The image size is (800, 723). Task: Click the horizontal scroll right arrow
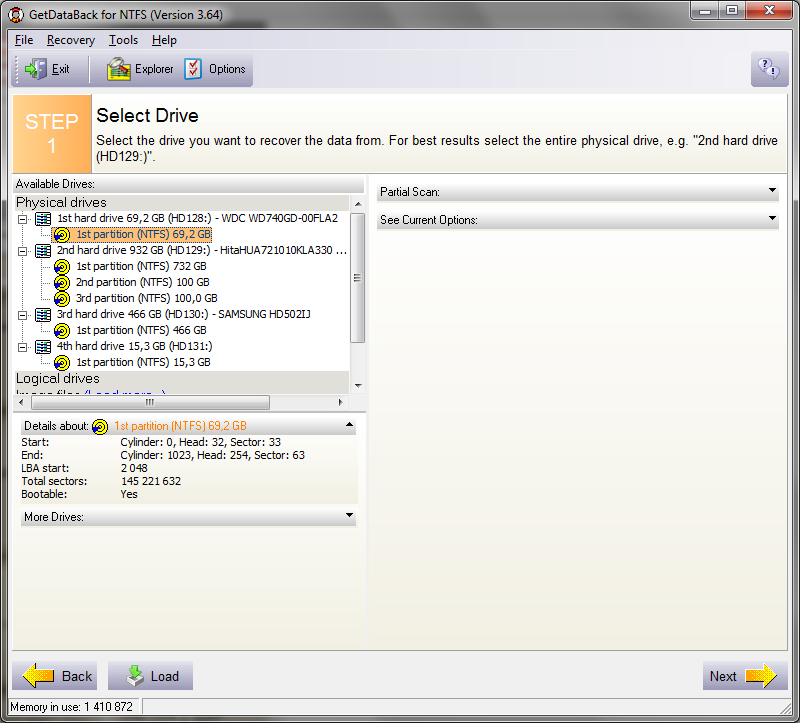click(x=340, y=403)
